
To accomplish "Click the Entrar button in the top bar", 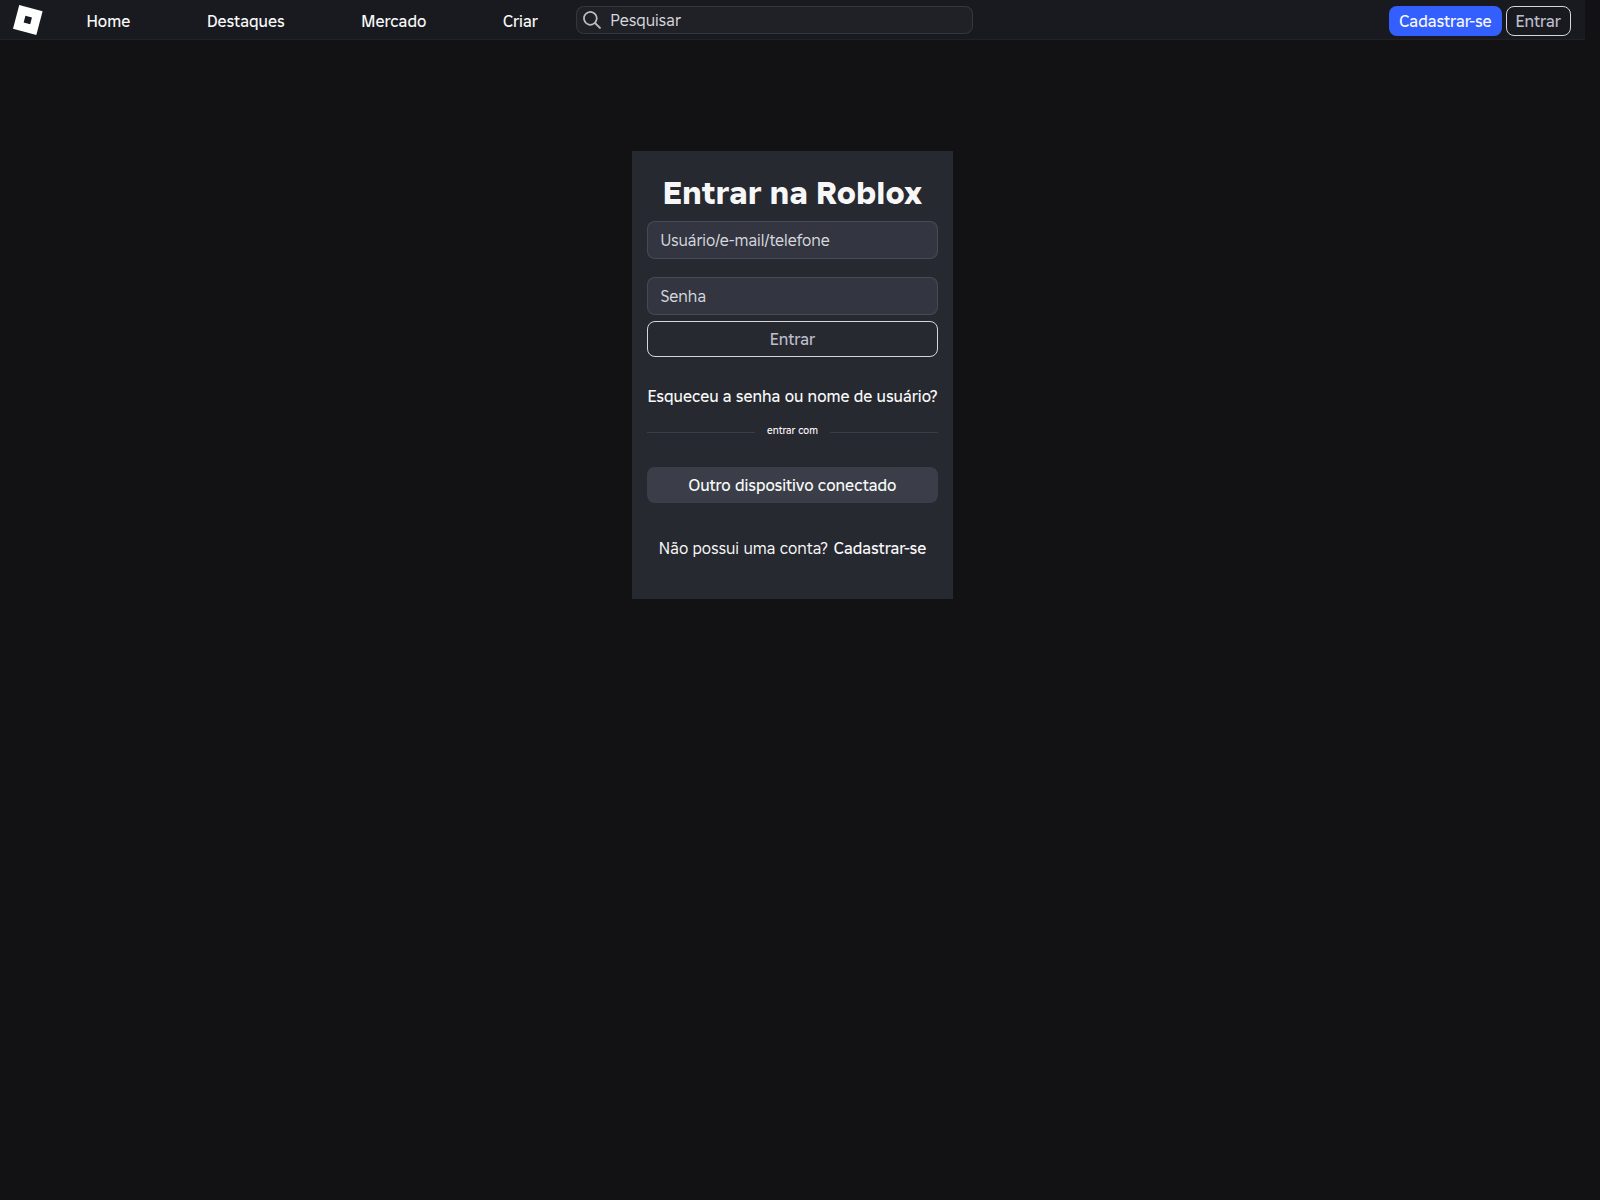I will (x=1538, y=21).
